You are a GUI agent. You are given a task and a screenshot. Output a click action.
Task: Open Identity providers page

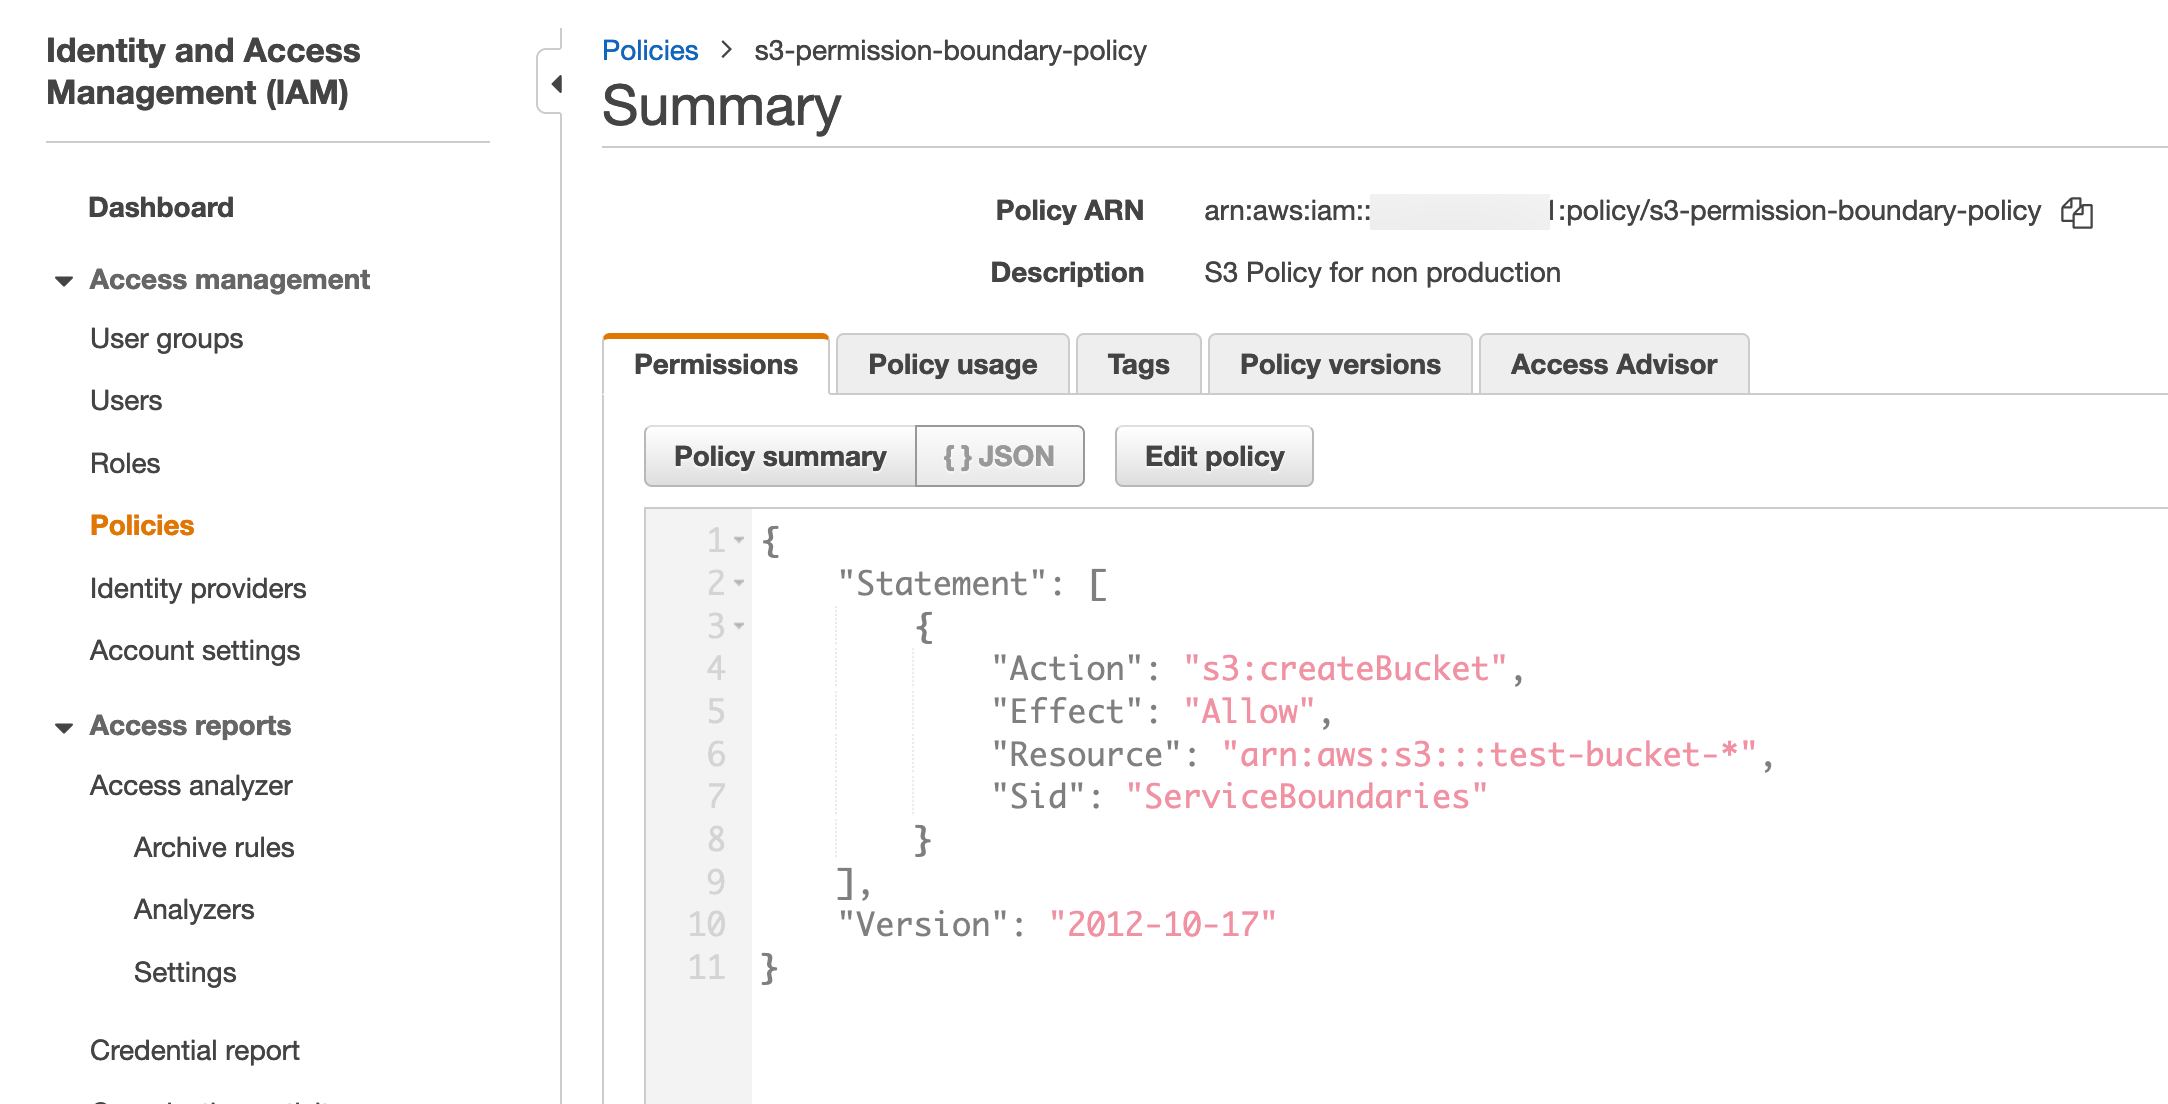coord(198,589)
